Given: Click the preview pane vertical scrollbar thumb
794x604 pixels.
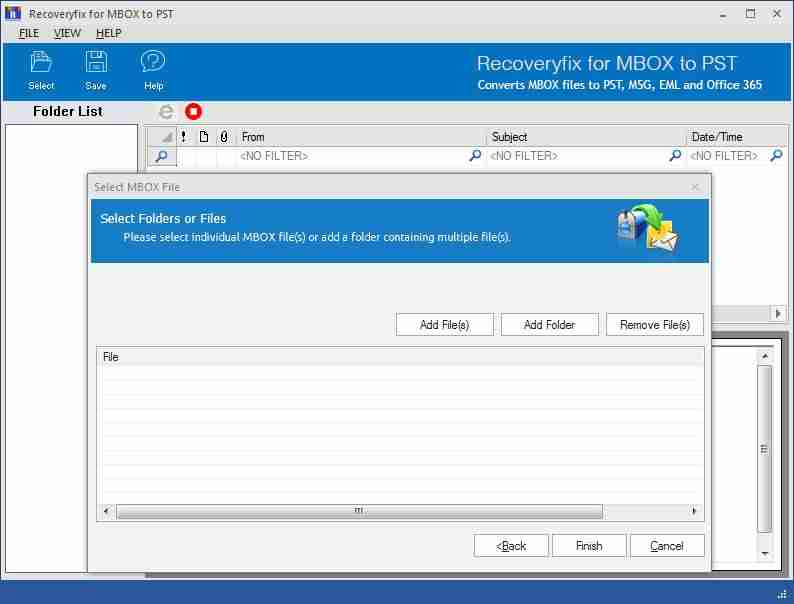Looking at the screenshot, I should (x=764, y=449).
